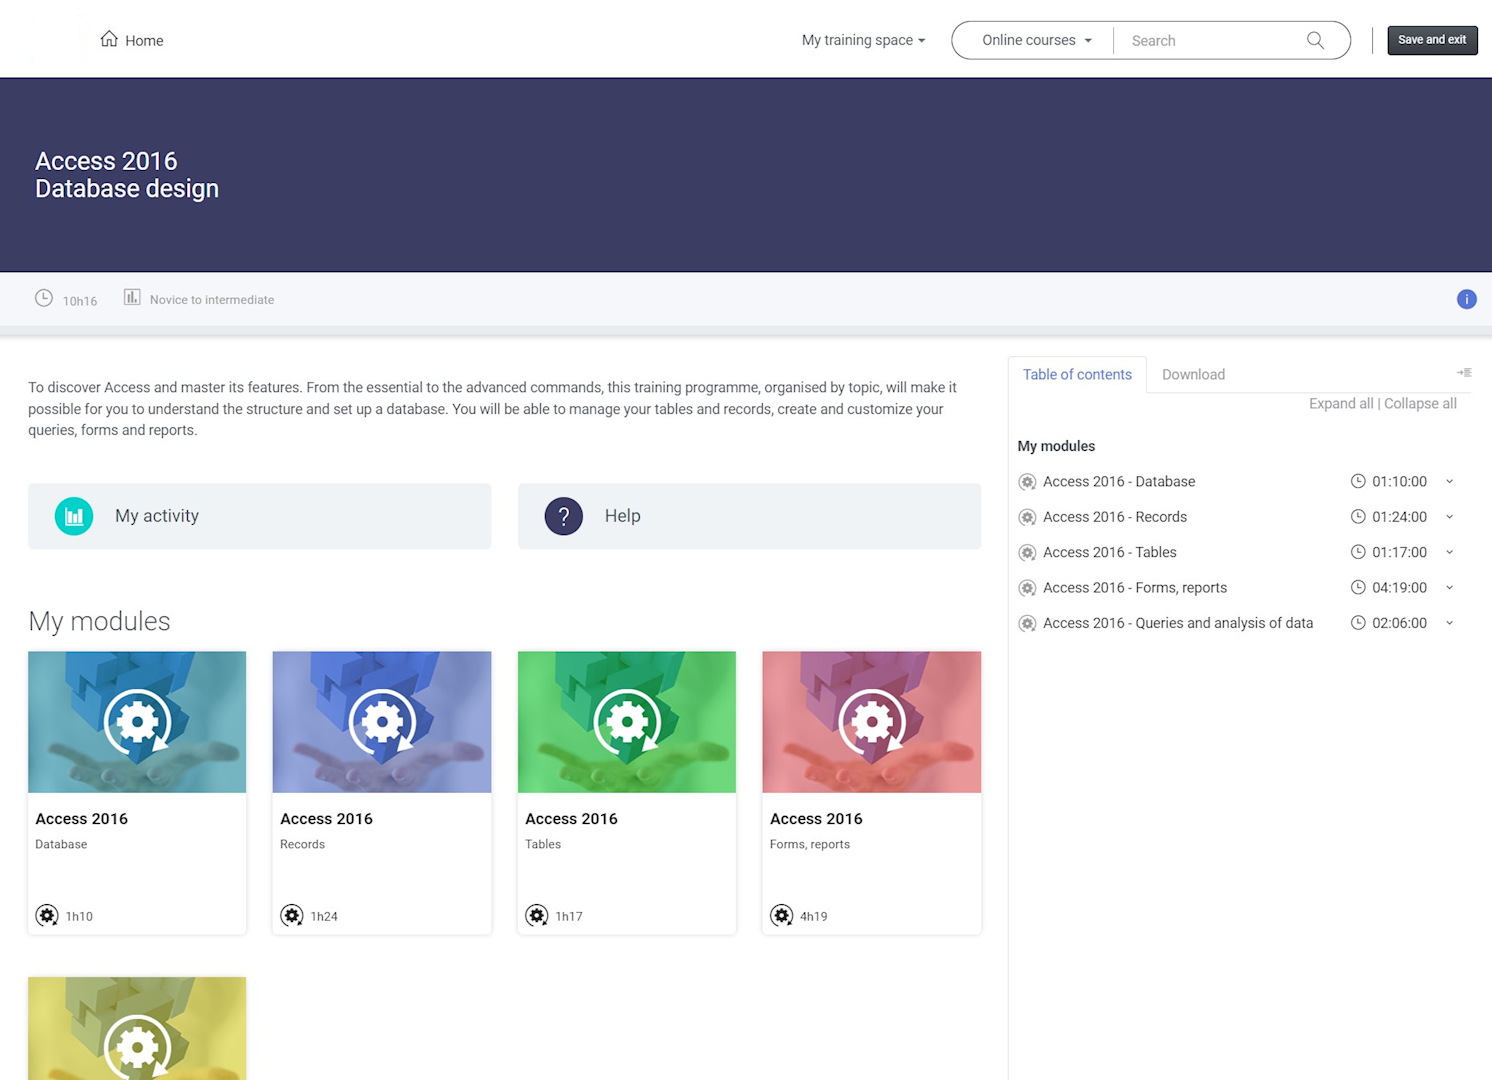Click gear icon next to Queries and analysis of data
This screenshot has height=1080, width=1492.
pos(1027,624)
